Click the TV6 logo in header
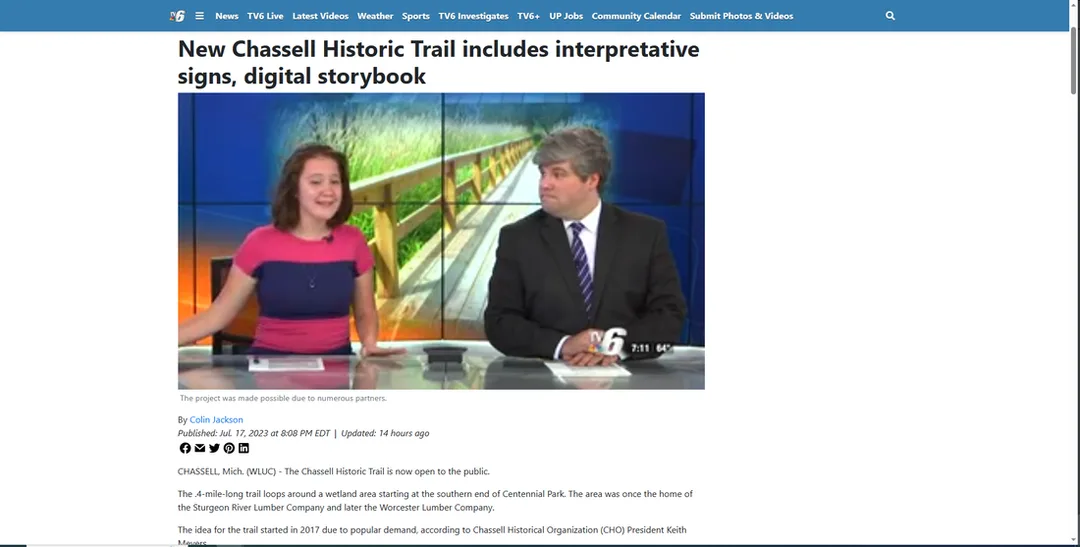The width and height of the screenshot is (1080, 547). point(178,16)
